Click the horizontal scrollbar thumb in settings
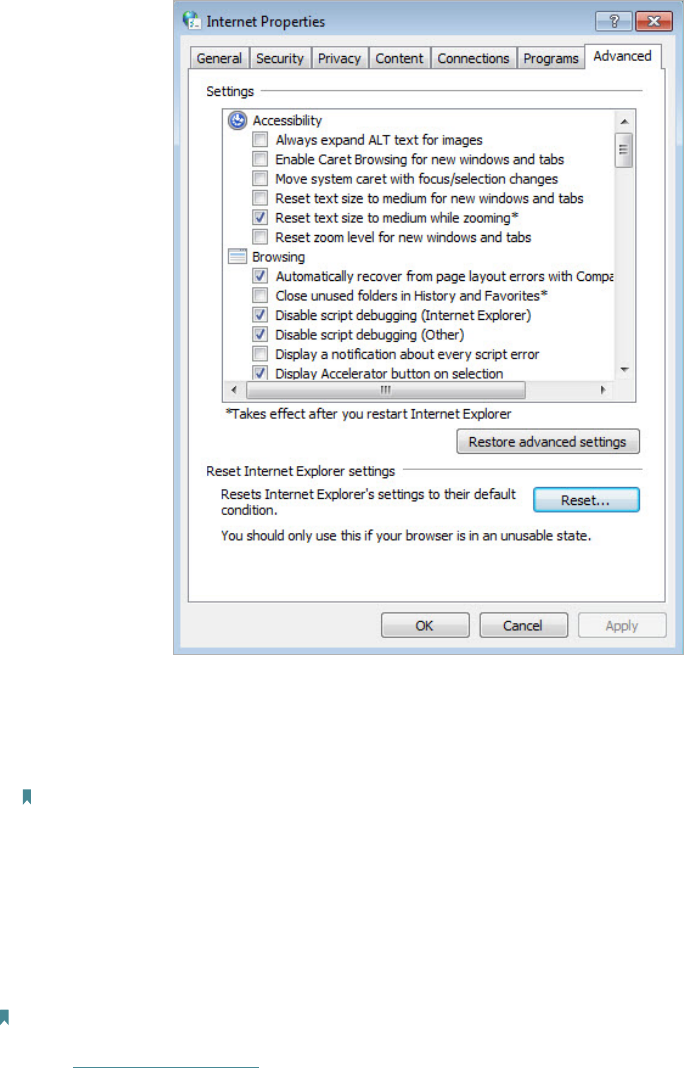This screenshot has height=1068, width=684. point(386,390)
